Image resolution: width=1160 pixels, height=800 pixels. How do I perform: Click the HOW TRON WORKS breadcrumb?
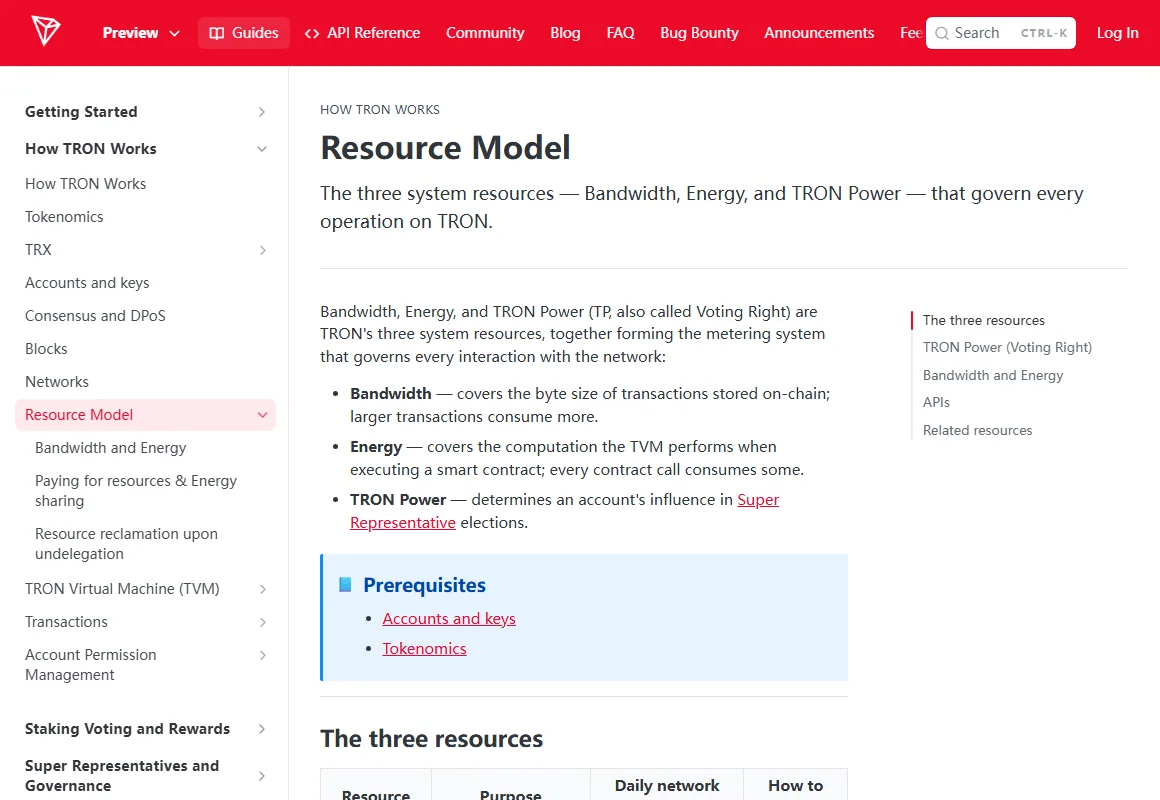380,110
